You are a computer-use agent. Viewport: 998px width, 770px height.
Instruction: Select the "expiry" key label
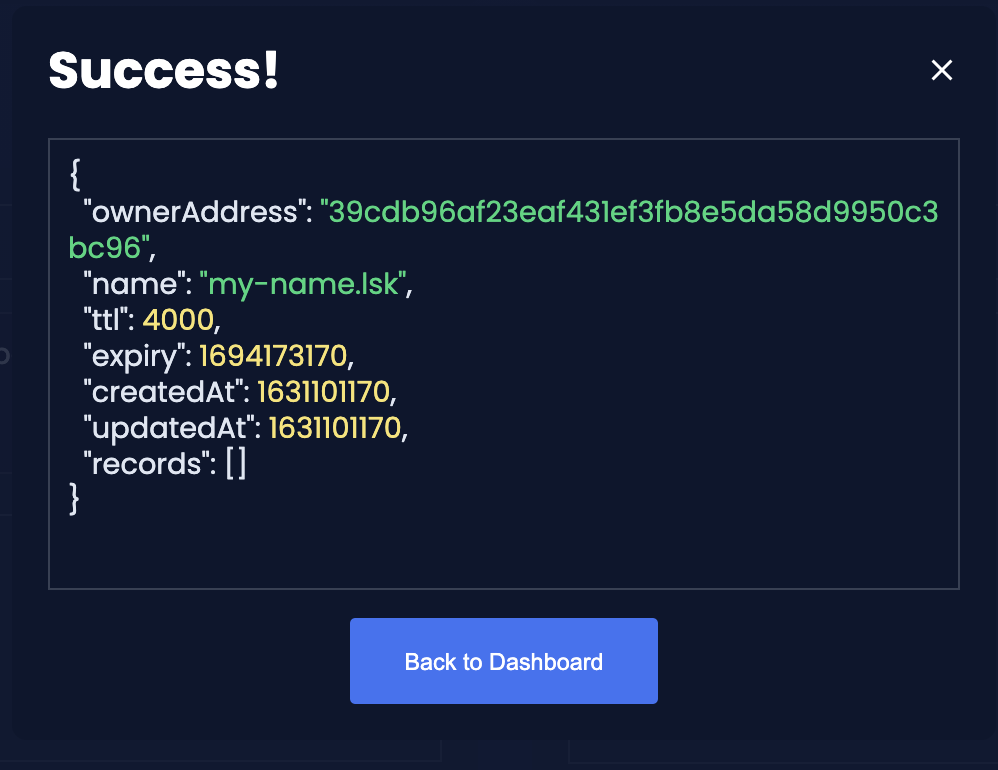point(134,356)
